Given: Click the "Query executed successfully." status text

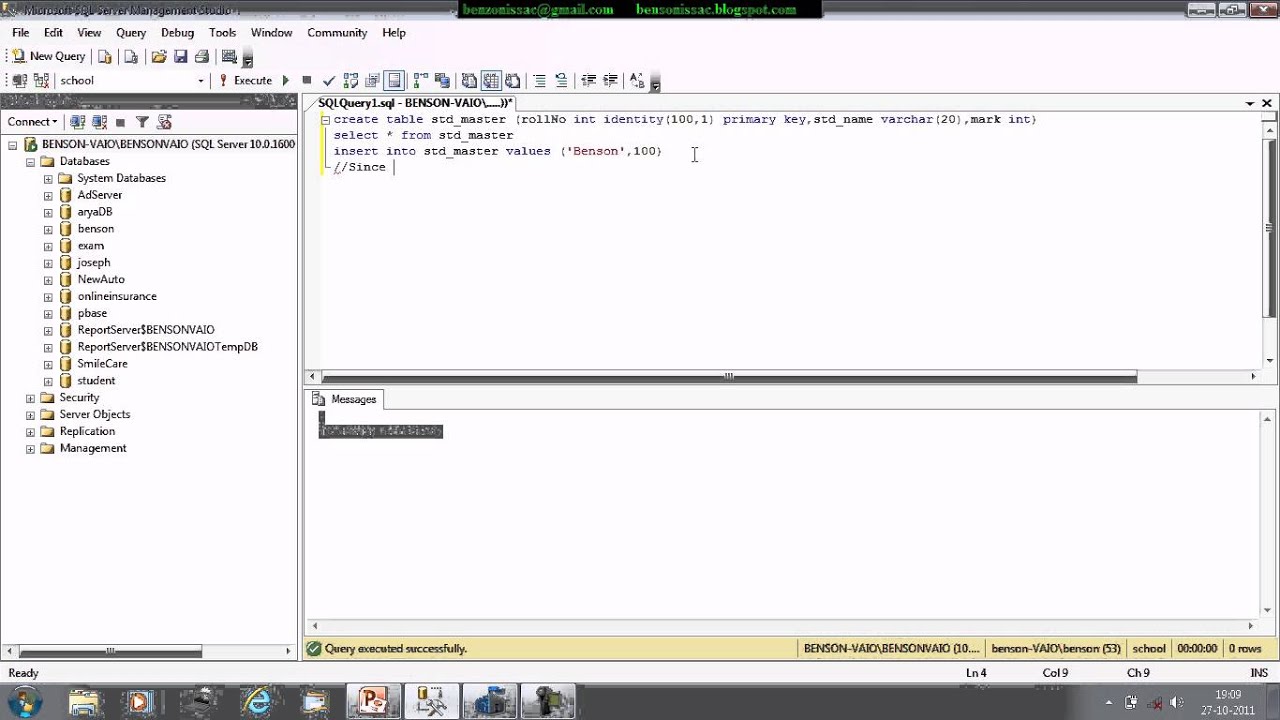Looking at the screenshot, I should tap(396, 649).
